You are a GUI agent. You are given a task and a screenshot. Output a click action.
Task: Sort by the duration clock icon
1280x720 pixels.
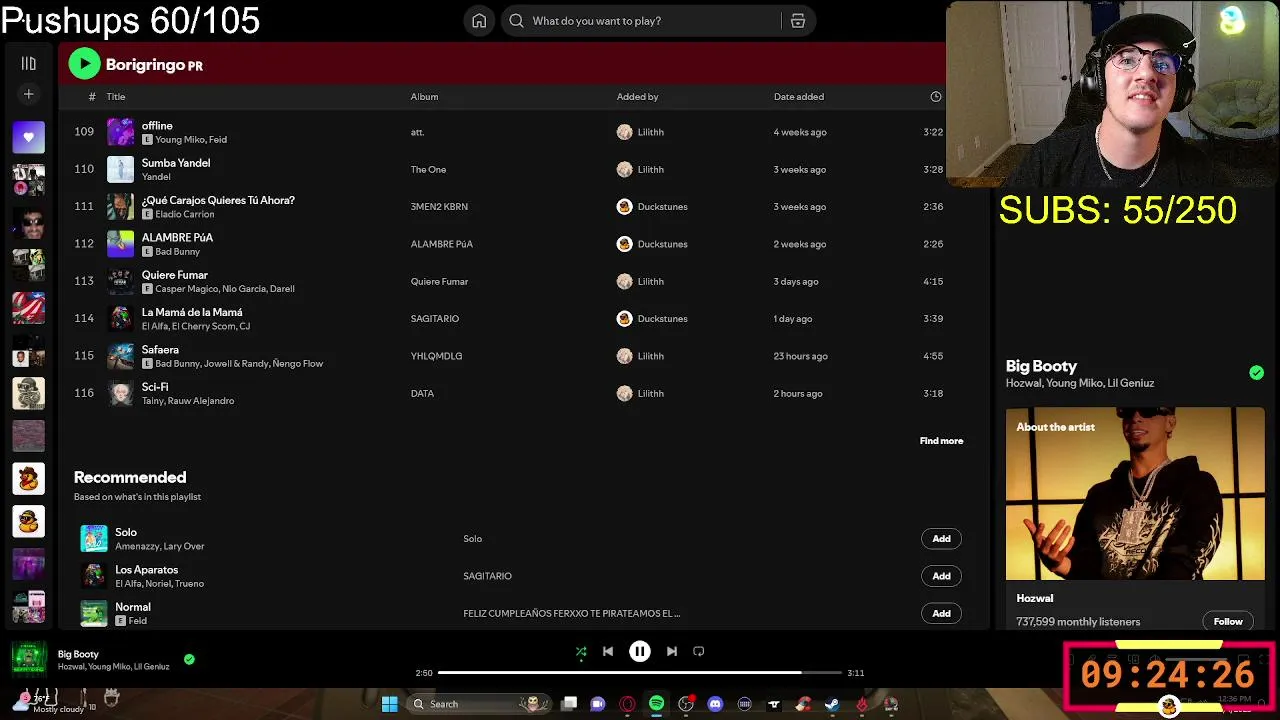(936, 97)
